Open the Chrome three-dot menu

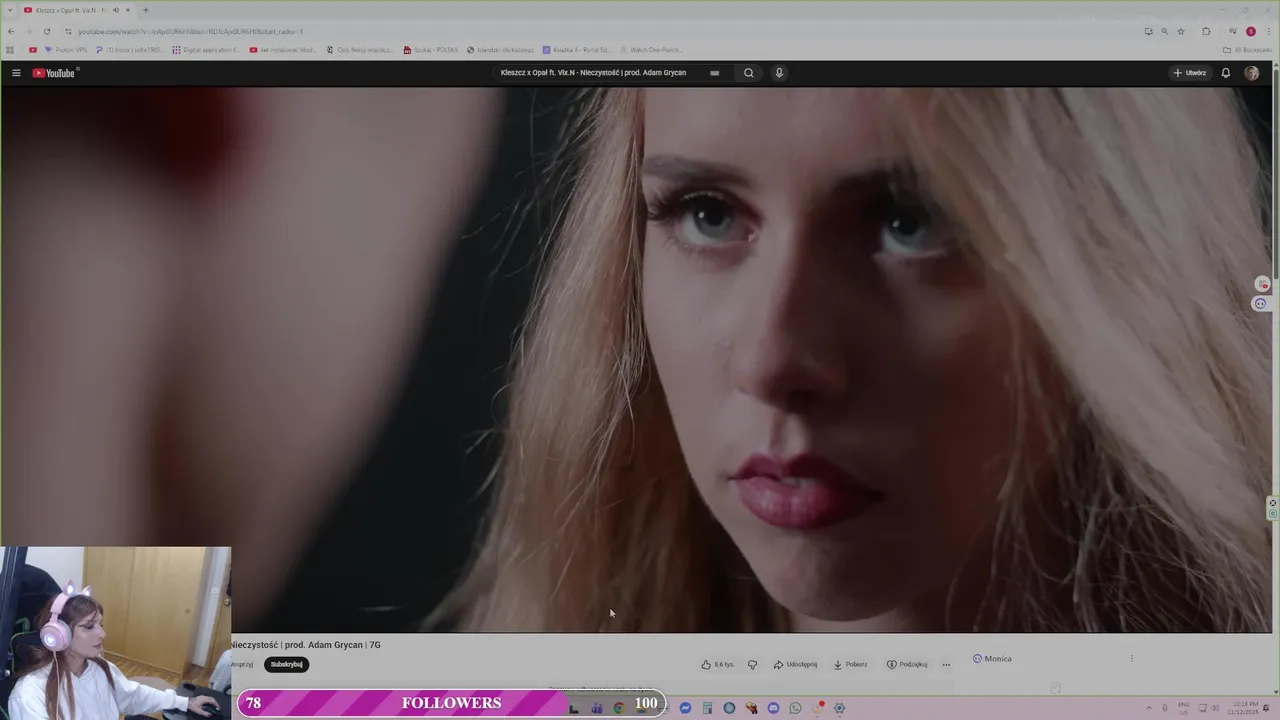click(x=1267, y=31)
